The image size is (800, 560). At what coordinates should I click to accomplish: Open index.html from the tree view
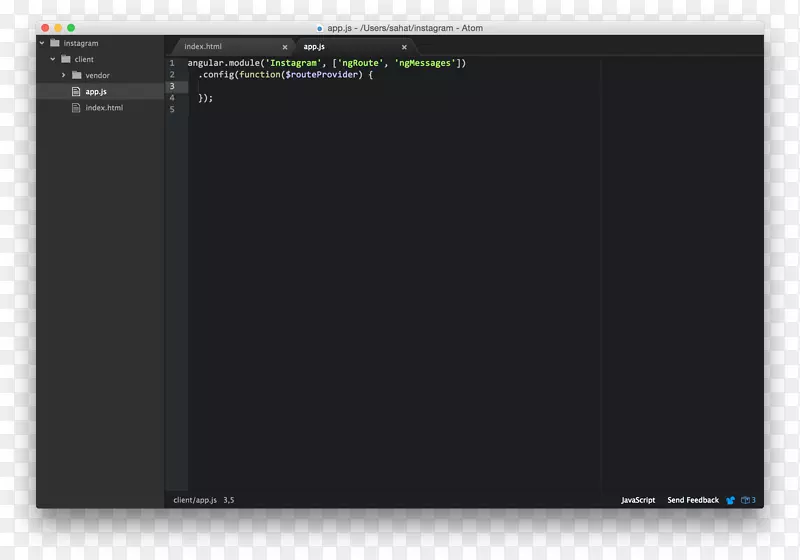(x=104, y=108)
